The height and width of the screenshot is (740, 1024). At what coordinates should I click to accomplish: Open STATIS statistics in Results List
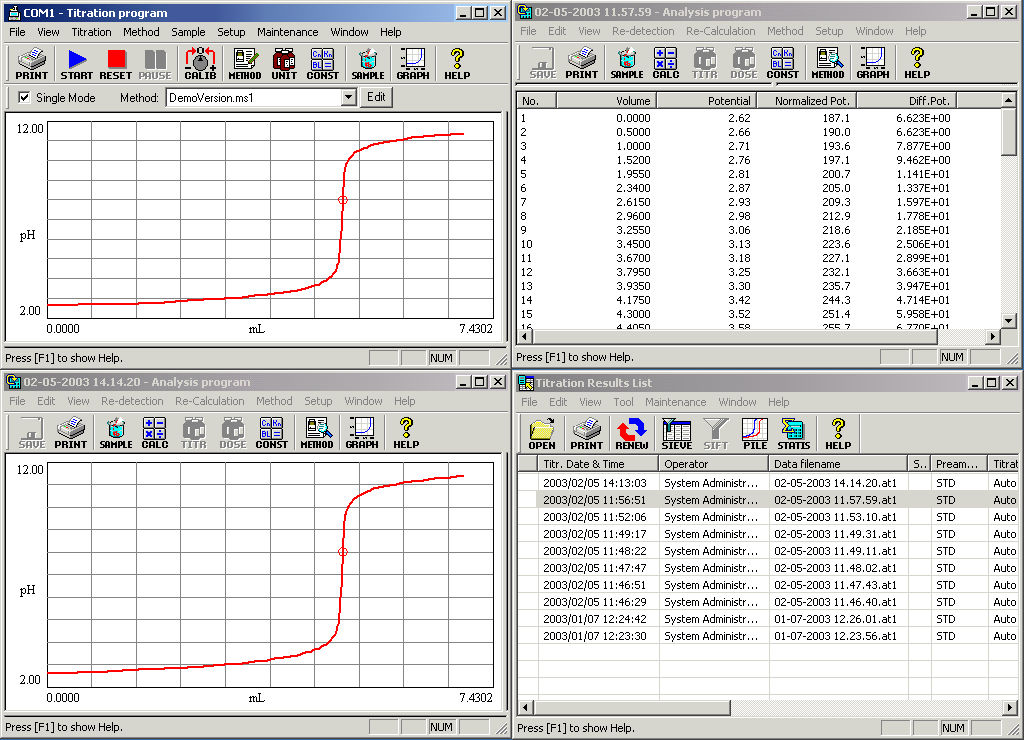pos(793,434)
